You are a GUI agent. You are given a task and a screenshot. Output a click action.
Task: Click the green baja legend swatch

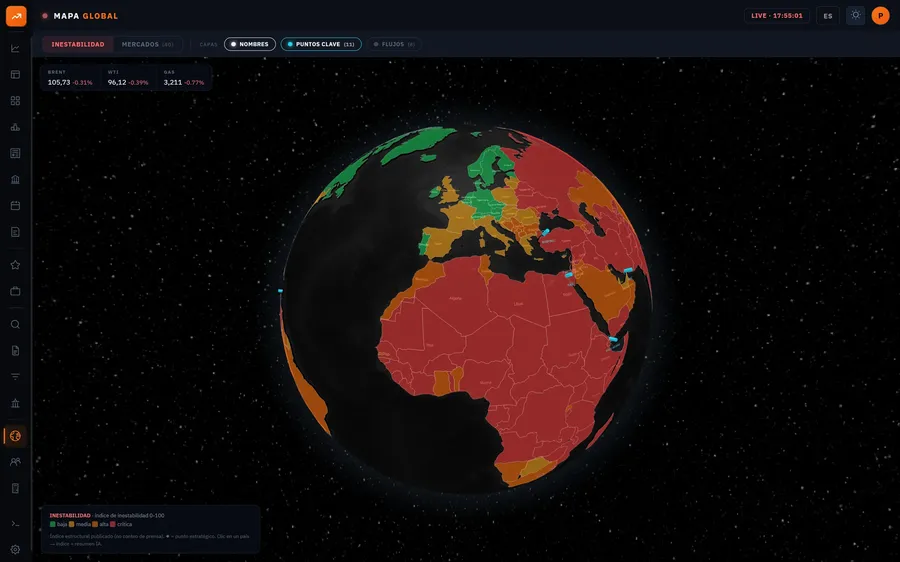[53, 524]
